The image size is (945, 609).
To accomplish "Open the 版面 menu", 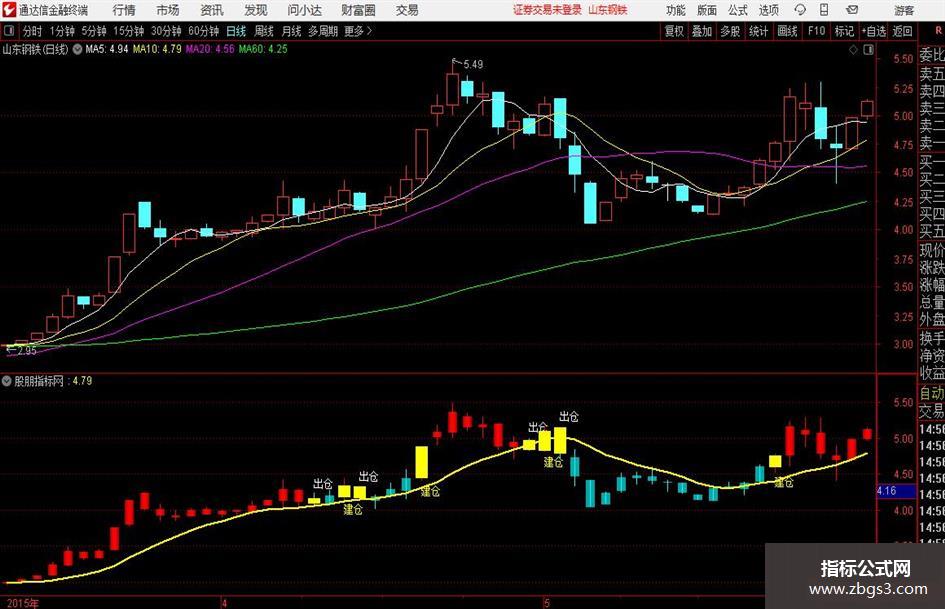I will (706, 10).
